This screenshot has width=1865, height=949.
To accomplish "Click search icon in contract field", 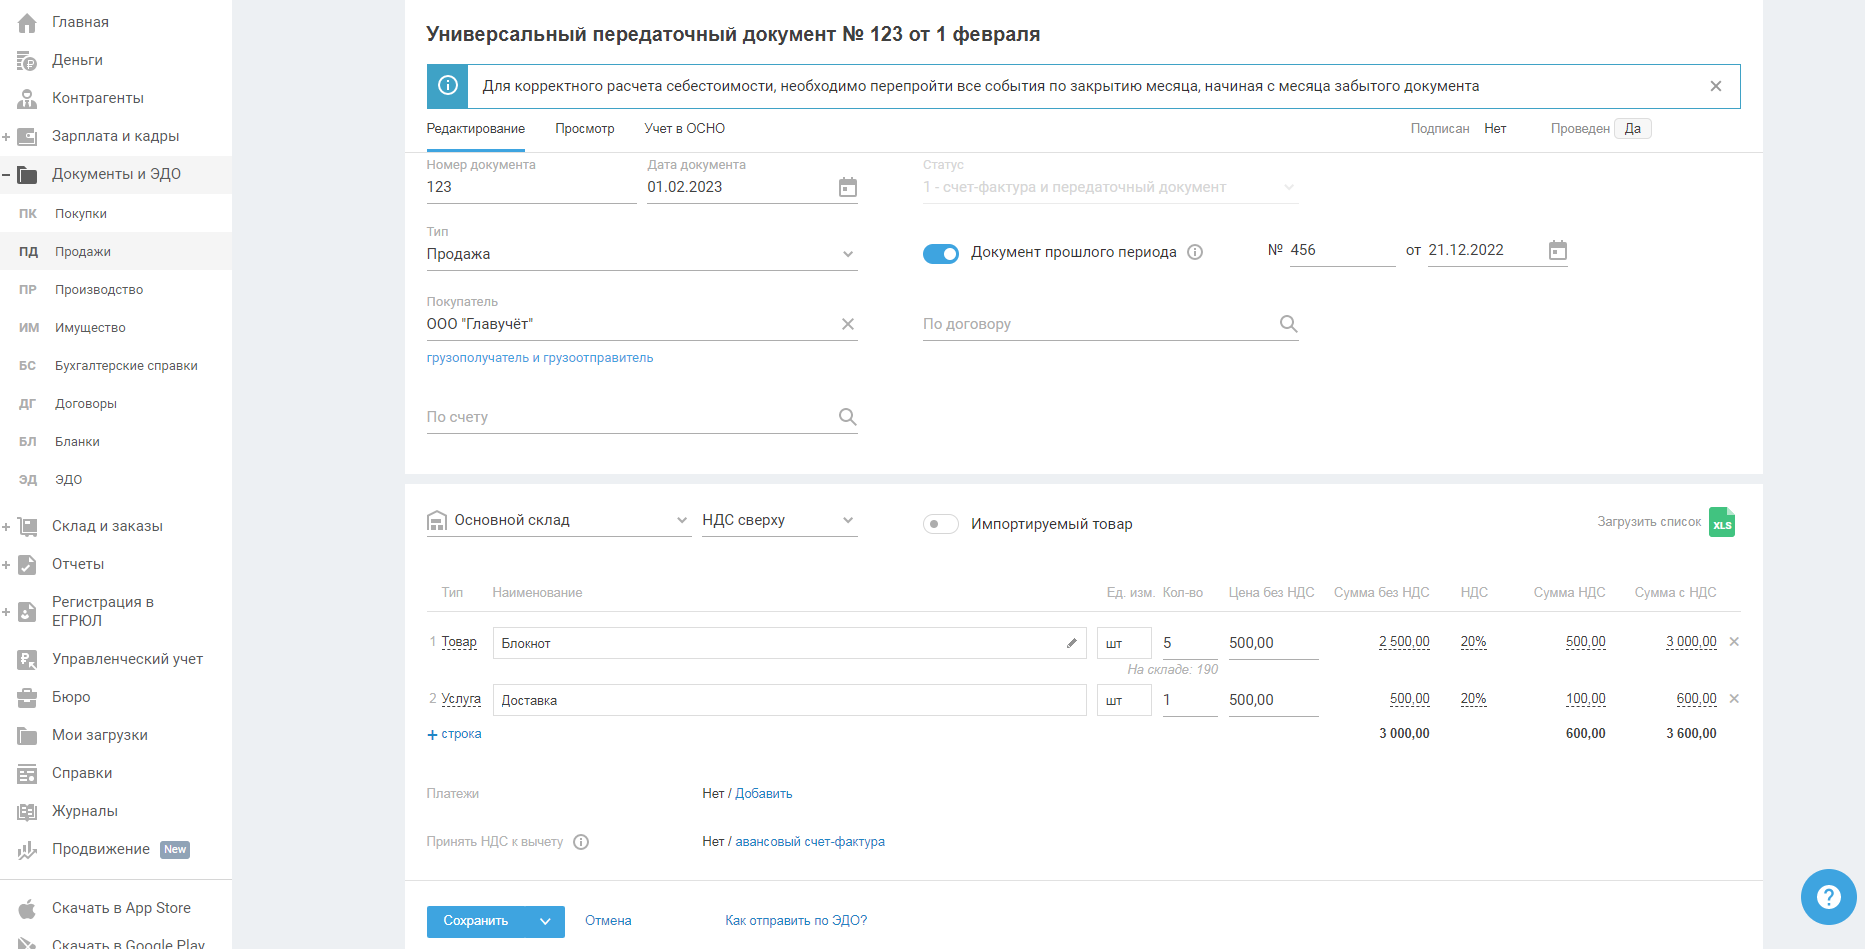I will coord(1288,324).
